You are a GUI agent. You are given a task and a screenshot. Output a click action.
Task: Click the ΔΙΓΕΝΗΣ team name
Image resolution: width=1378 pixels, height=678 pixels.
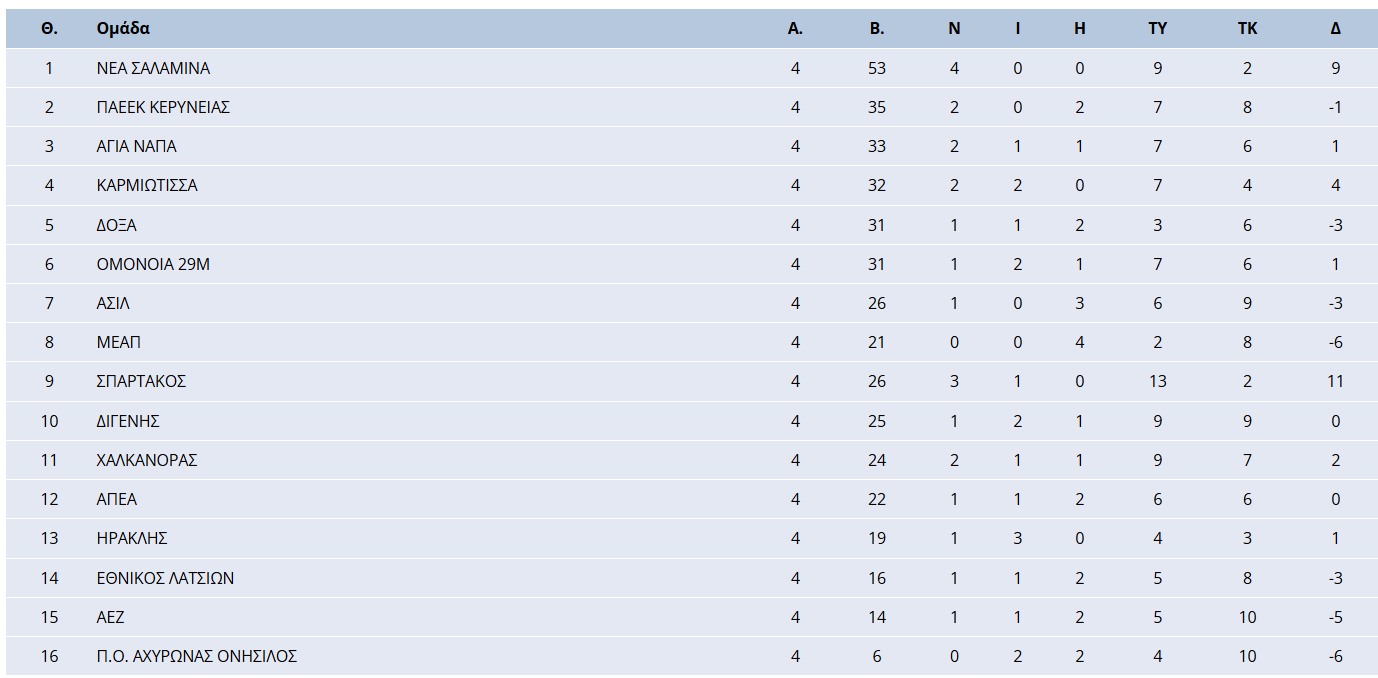128,421
